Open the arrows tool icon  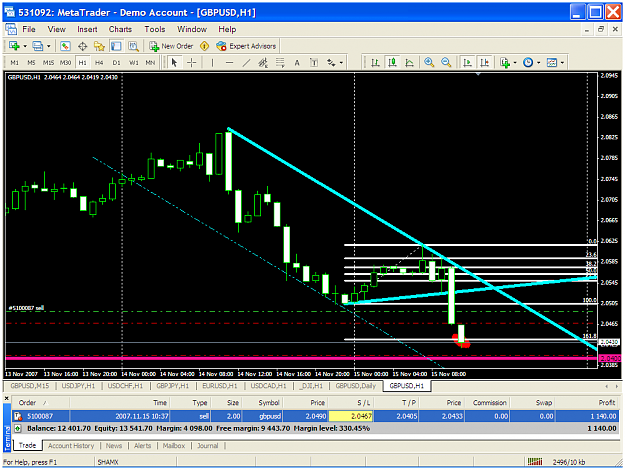[x=331, y=63]
